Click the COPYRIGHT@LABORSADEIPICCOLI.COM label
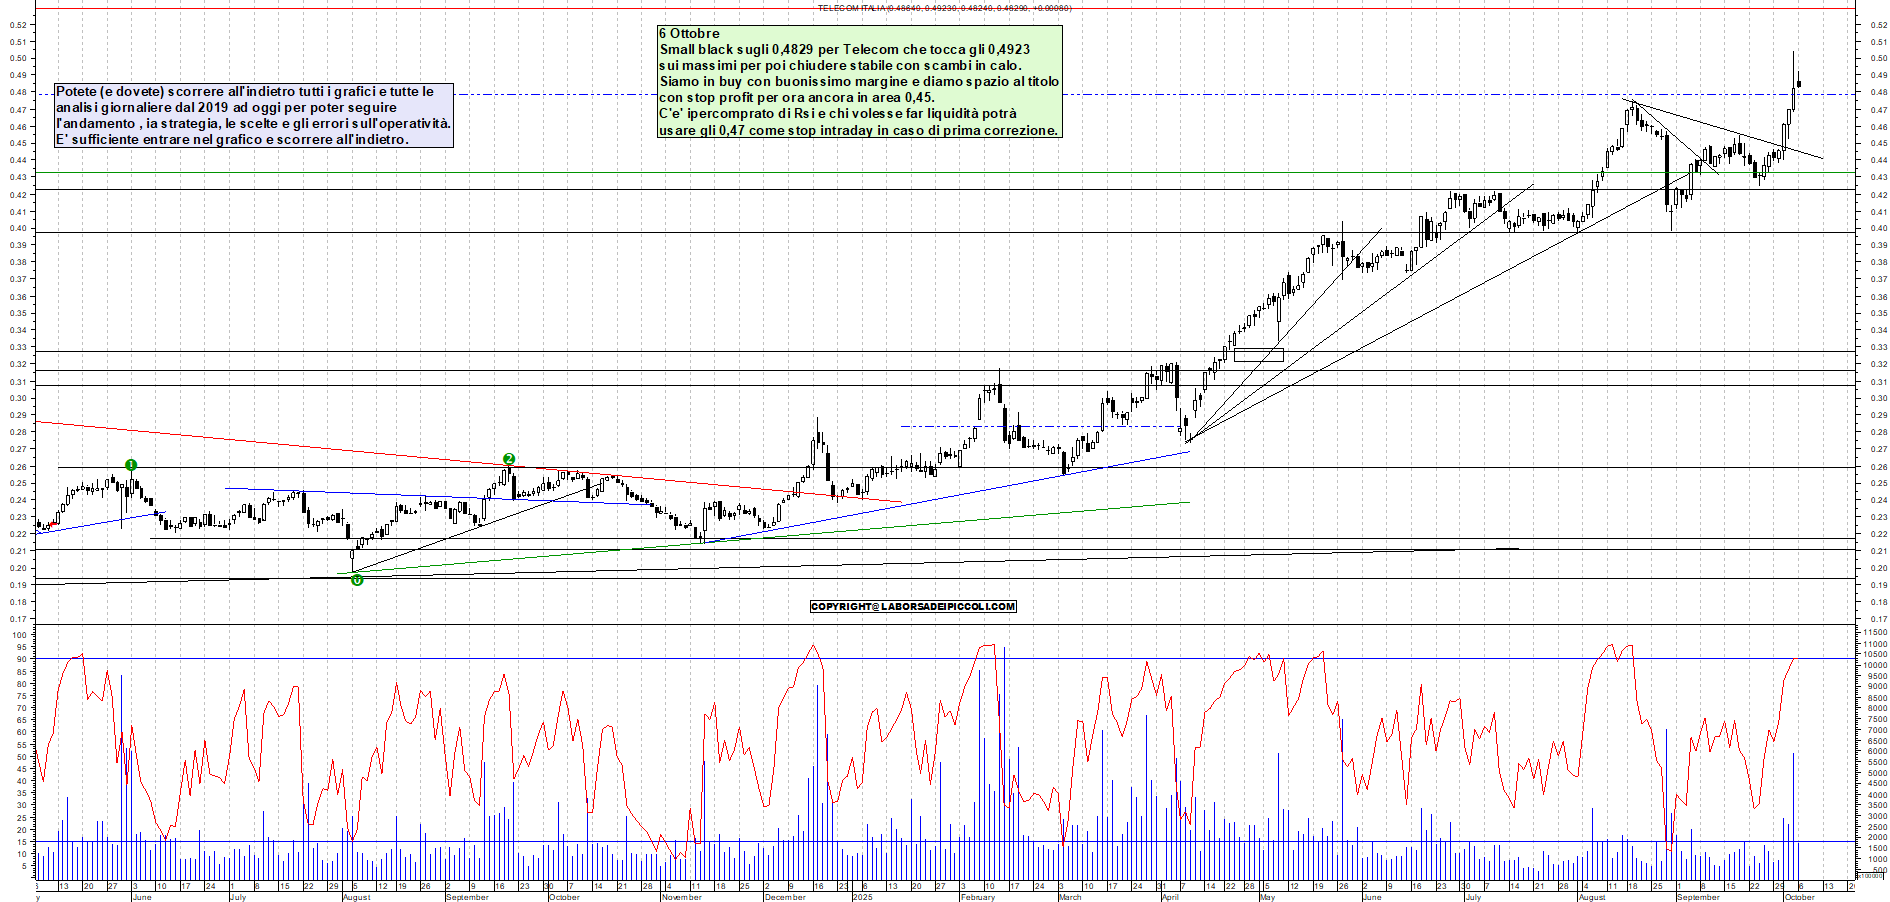1890x902 pixels. 913,607
